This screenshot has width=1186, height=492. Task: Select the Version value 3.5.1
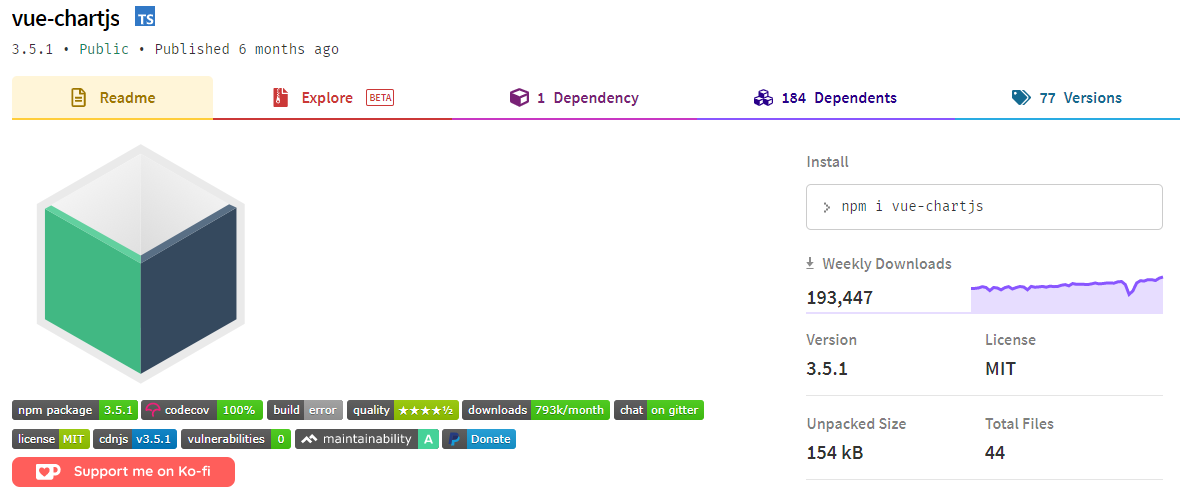tap(827, 369)
